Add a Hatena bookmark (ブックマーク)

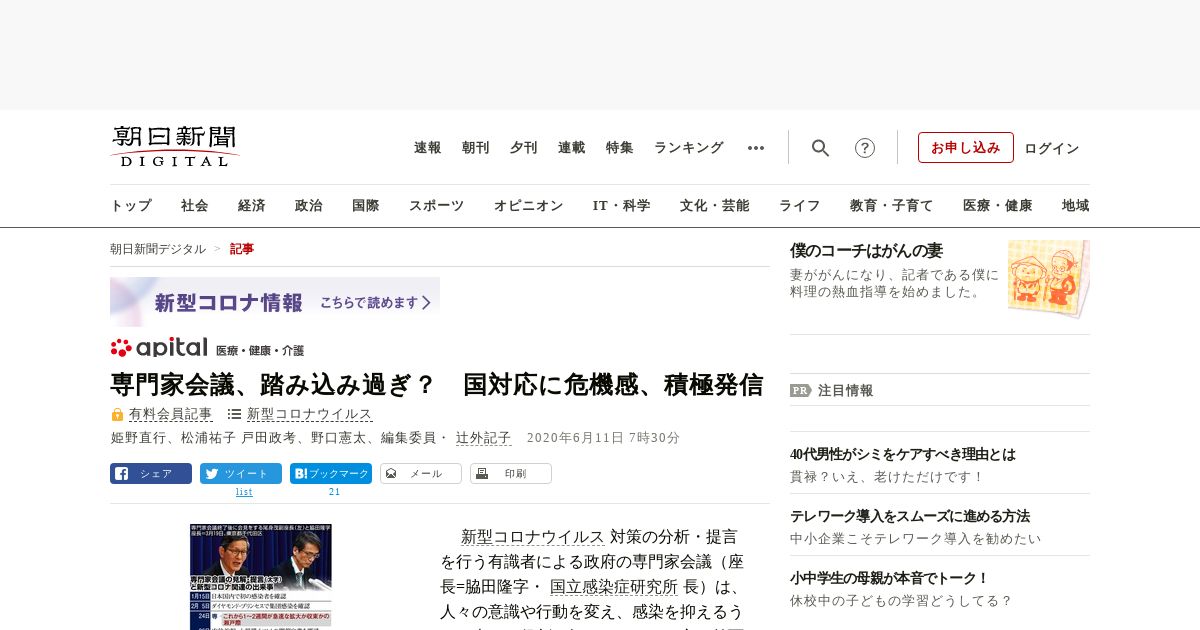coord(331,474)
